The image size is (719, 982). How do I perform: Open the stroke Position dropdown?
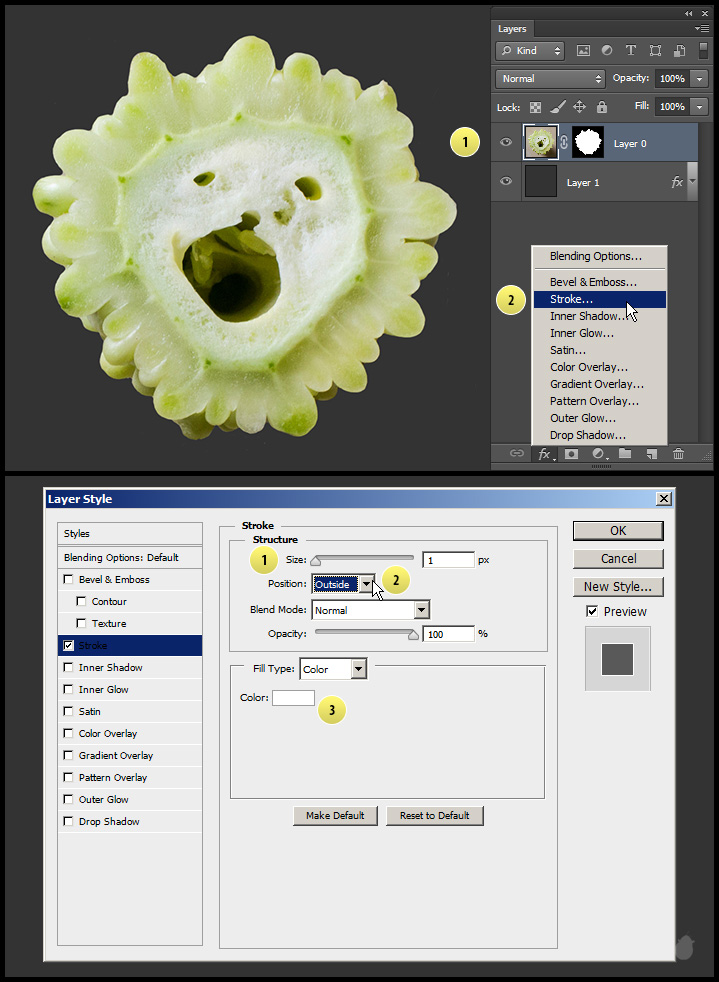367,584
